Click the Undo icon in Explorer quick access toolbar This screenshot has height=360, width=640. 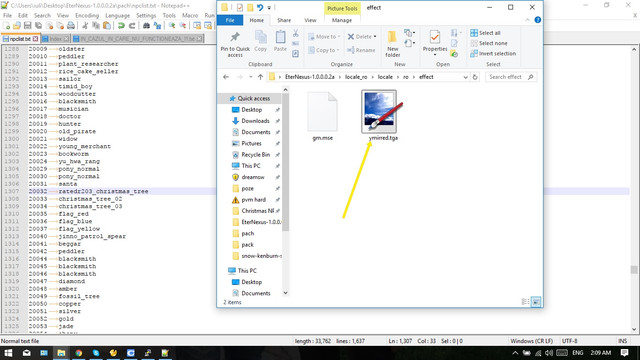tap(260, 7)
